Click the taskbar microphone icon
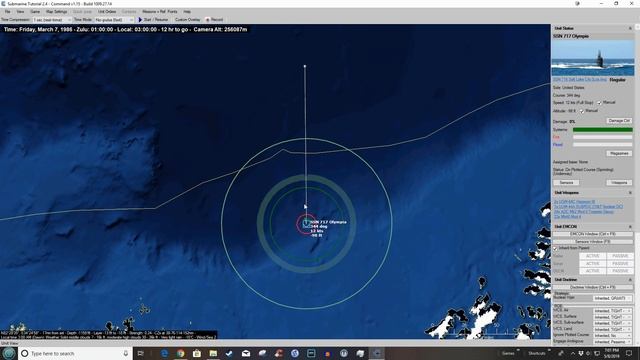Viewport: 640px width, 360px height. coord(126,353)
